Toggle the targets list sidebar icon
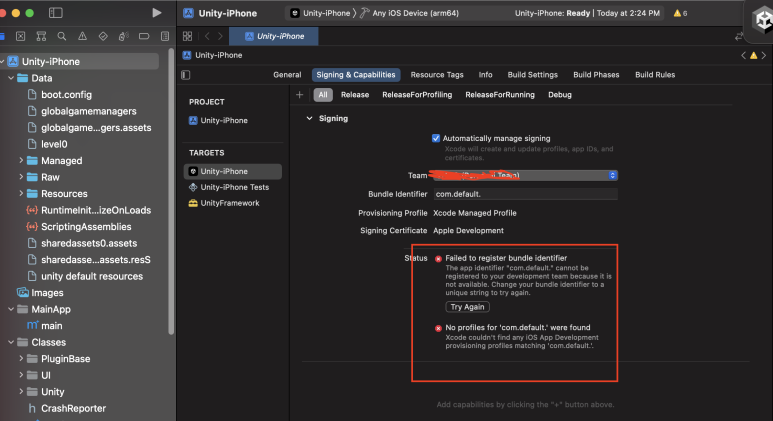The image size is (773, 421). (186, 75)
